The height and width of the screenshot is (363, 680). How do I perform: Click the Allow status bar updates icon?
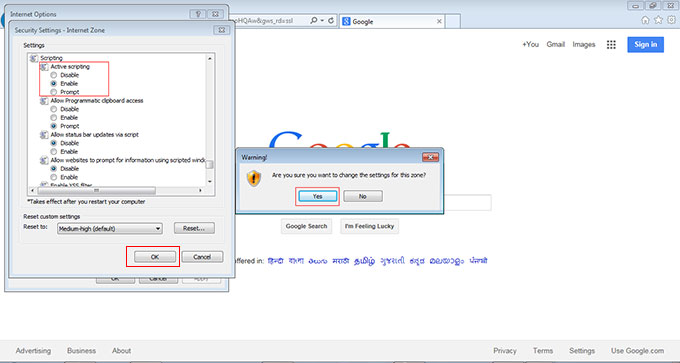pos(44,134)
